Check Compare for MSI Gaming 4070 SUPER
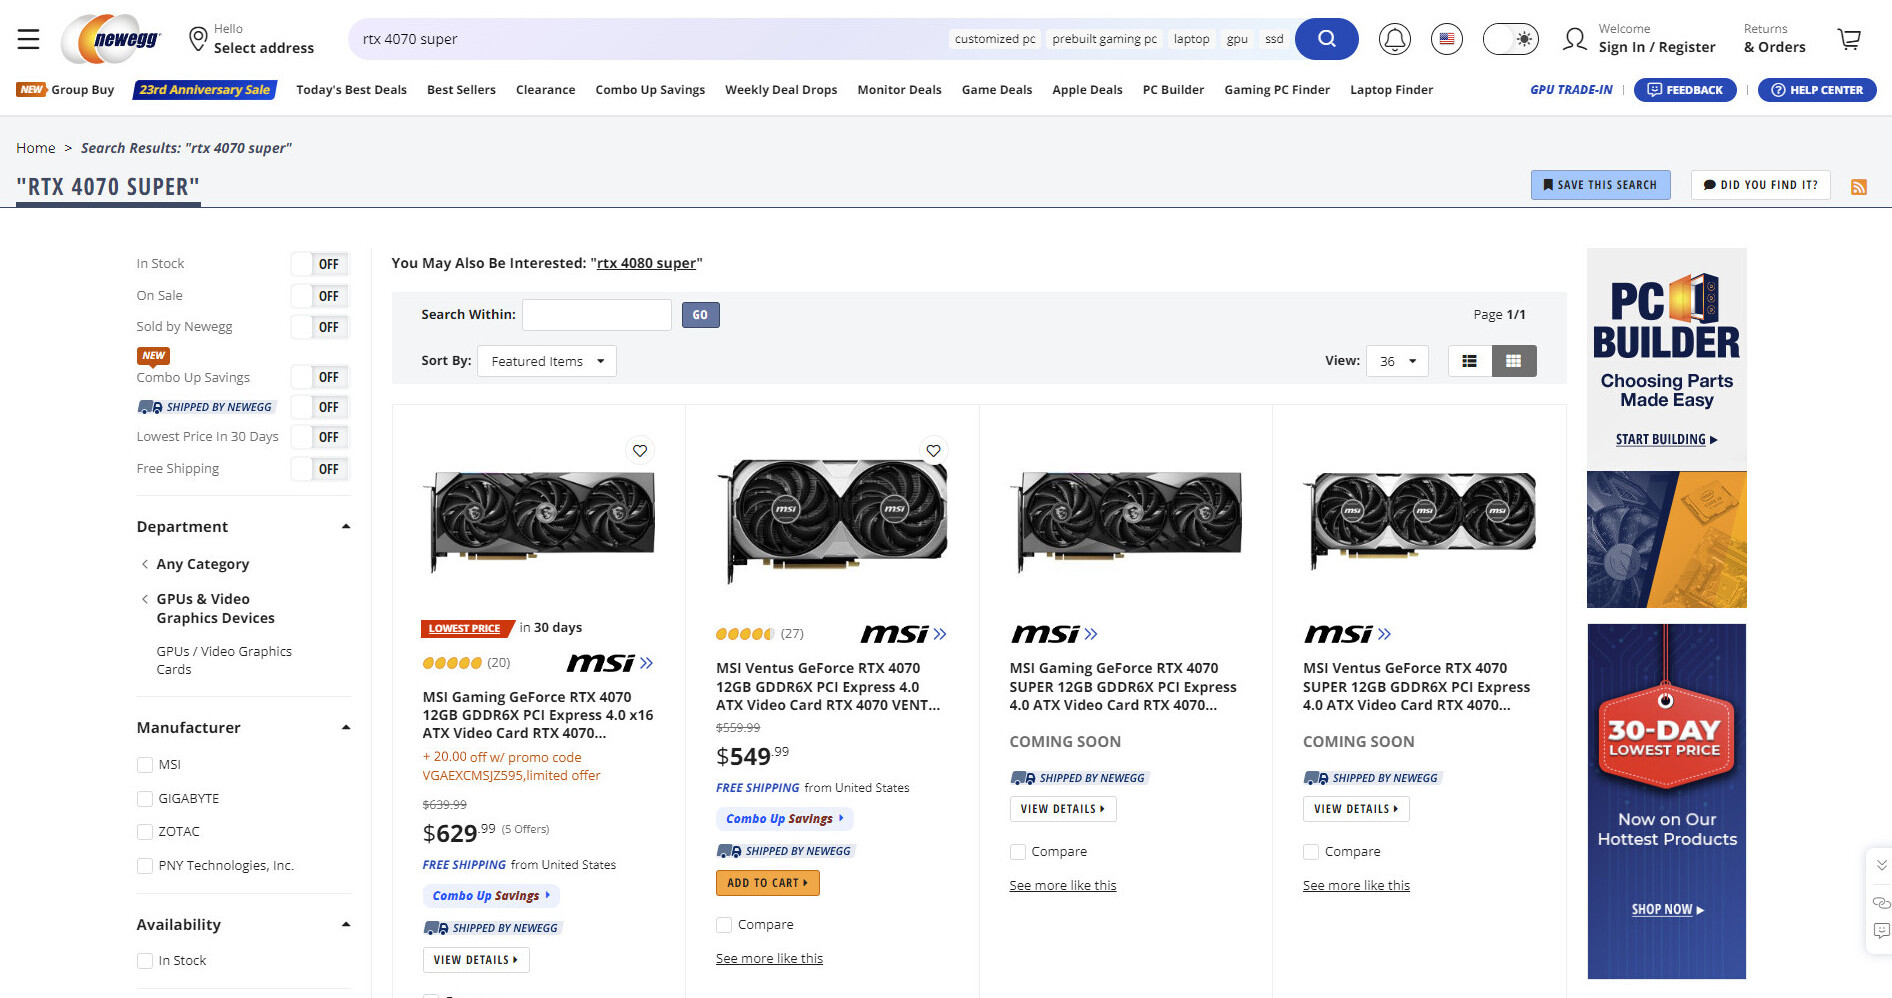Image resolution: width=1892 pixels, height=998 pixels. pyautogui.click(x=1018, y=852)
